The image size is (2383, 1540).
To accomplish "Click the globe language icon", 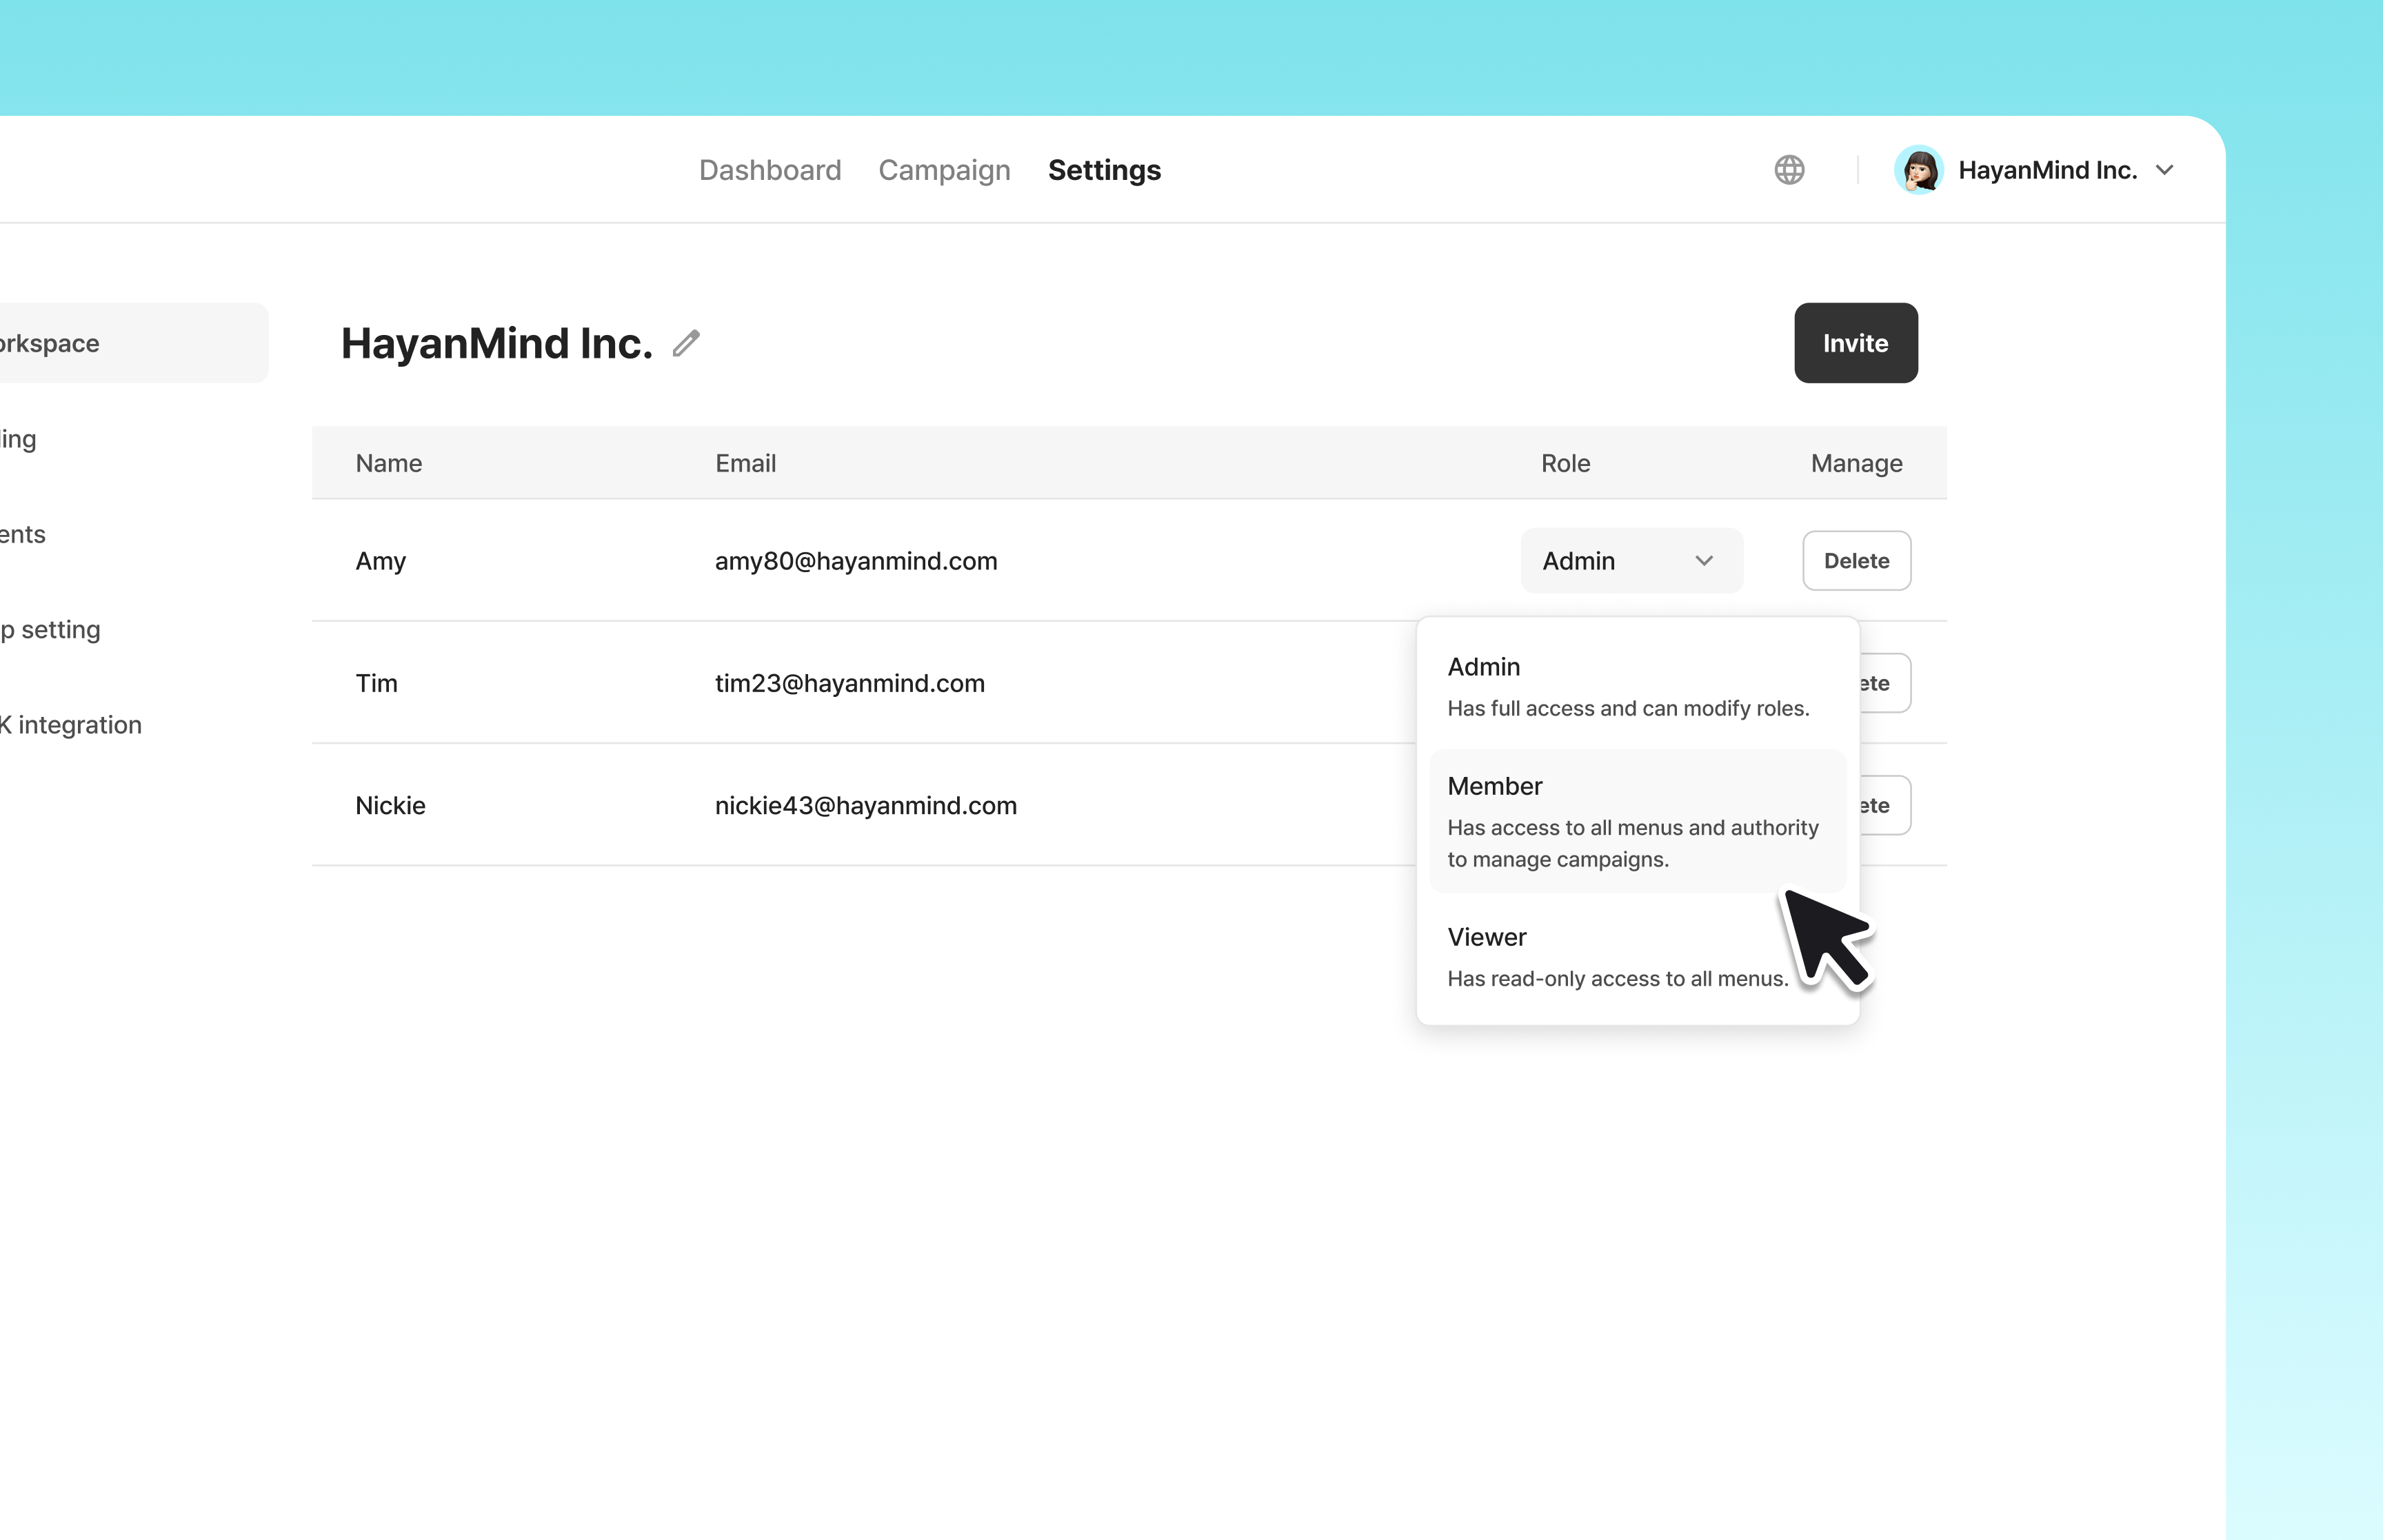I will click(1789, 170).
